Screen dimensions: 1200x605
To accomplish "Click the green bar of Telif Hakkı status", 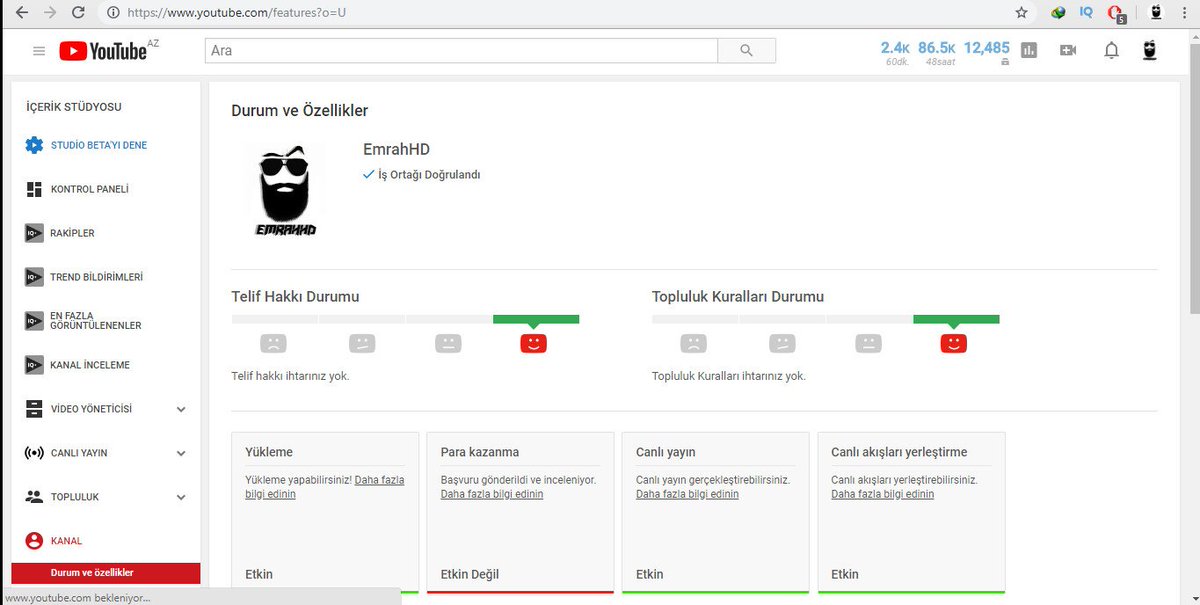I will [536, 319].
